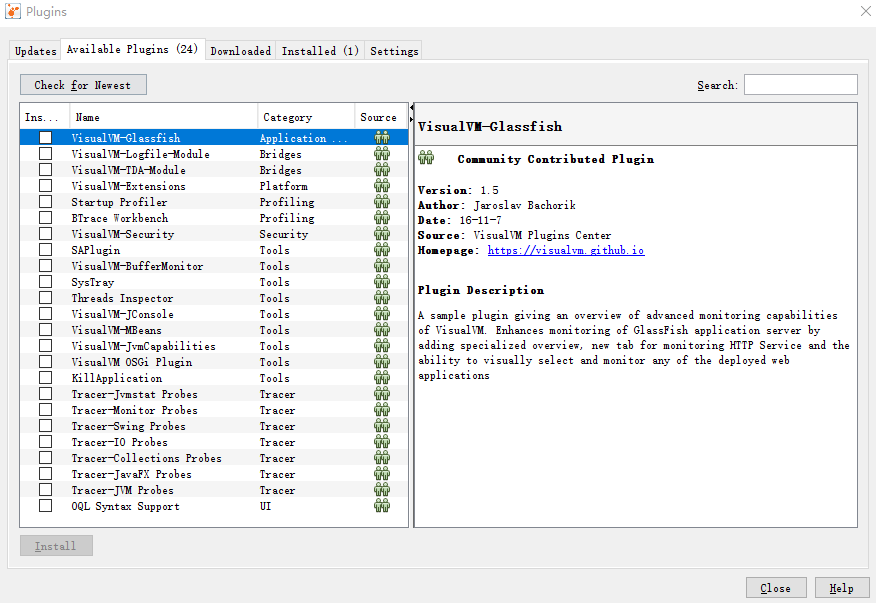Click the source icon in the VisualVM-JConsole row
The width and height of the screenshot is (876, 603).
(382, 314)
